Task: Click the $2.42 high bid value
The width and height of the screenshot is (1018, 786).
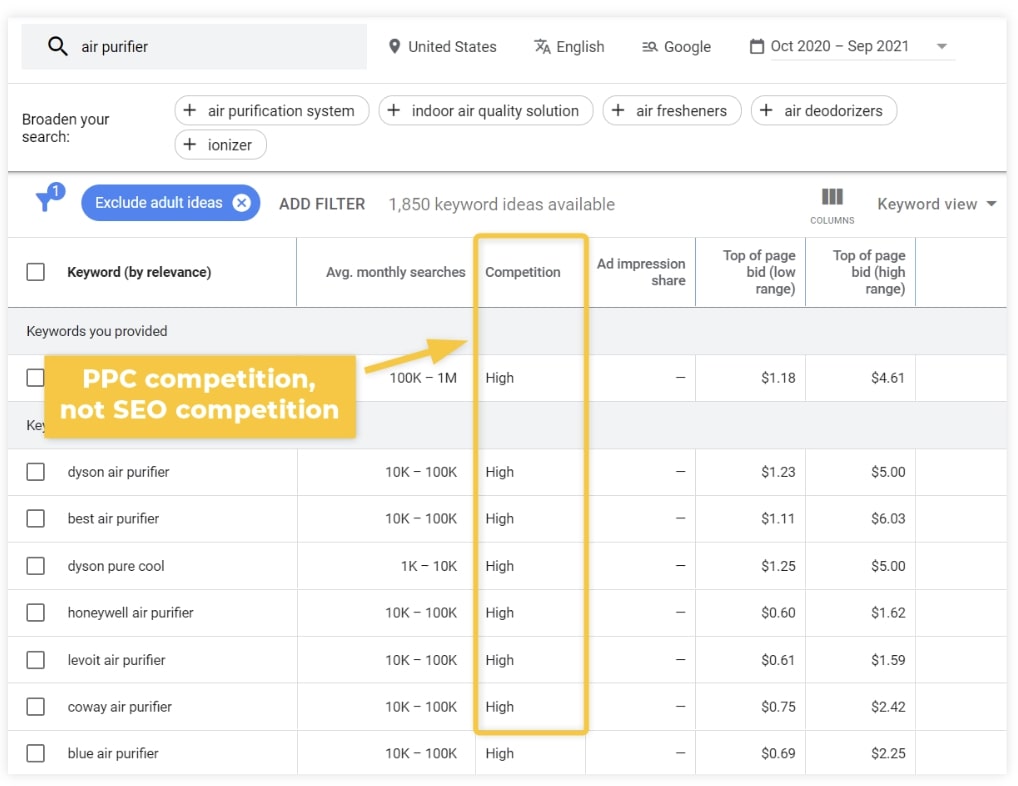Action: pos(888,707)
